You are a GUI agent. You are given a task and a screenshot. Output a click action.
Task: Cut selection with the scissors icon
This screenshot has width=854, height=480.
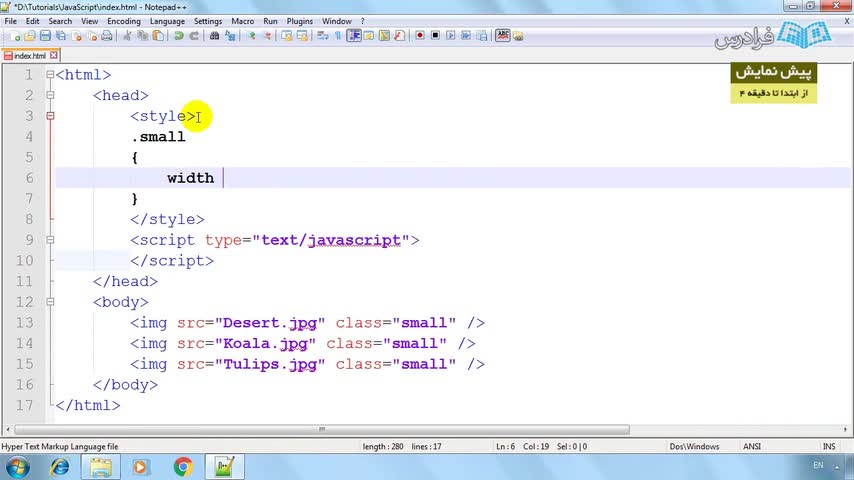click(x=127, y=36)
